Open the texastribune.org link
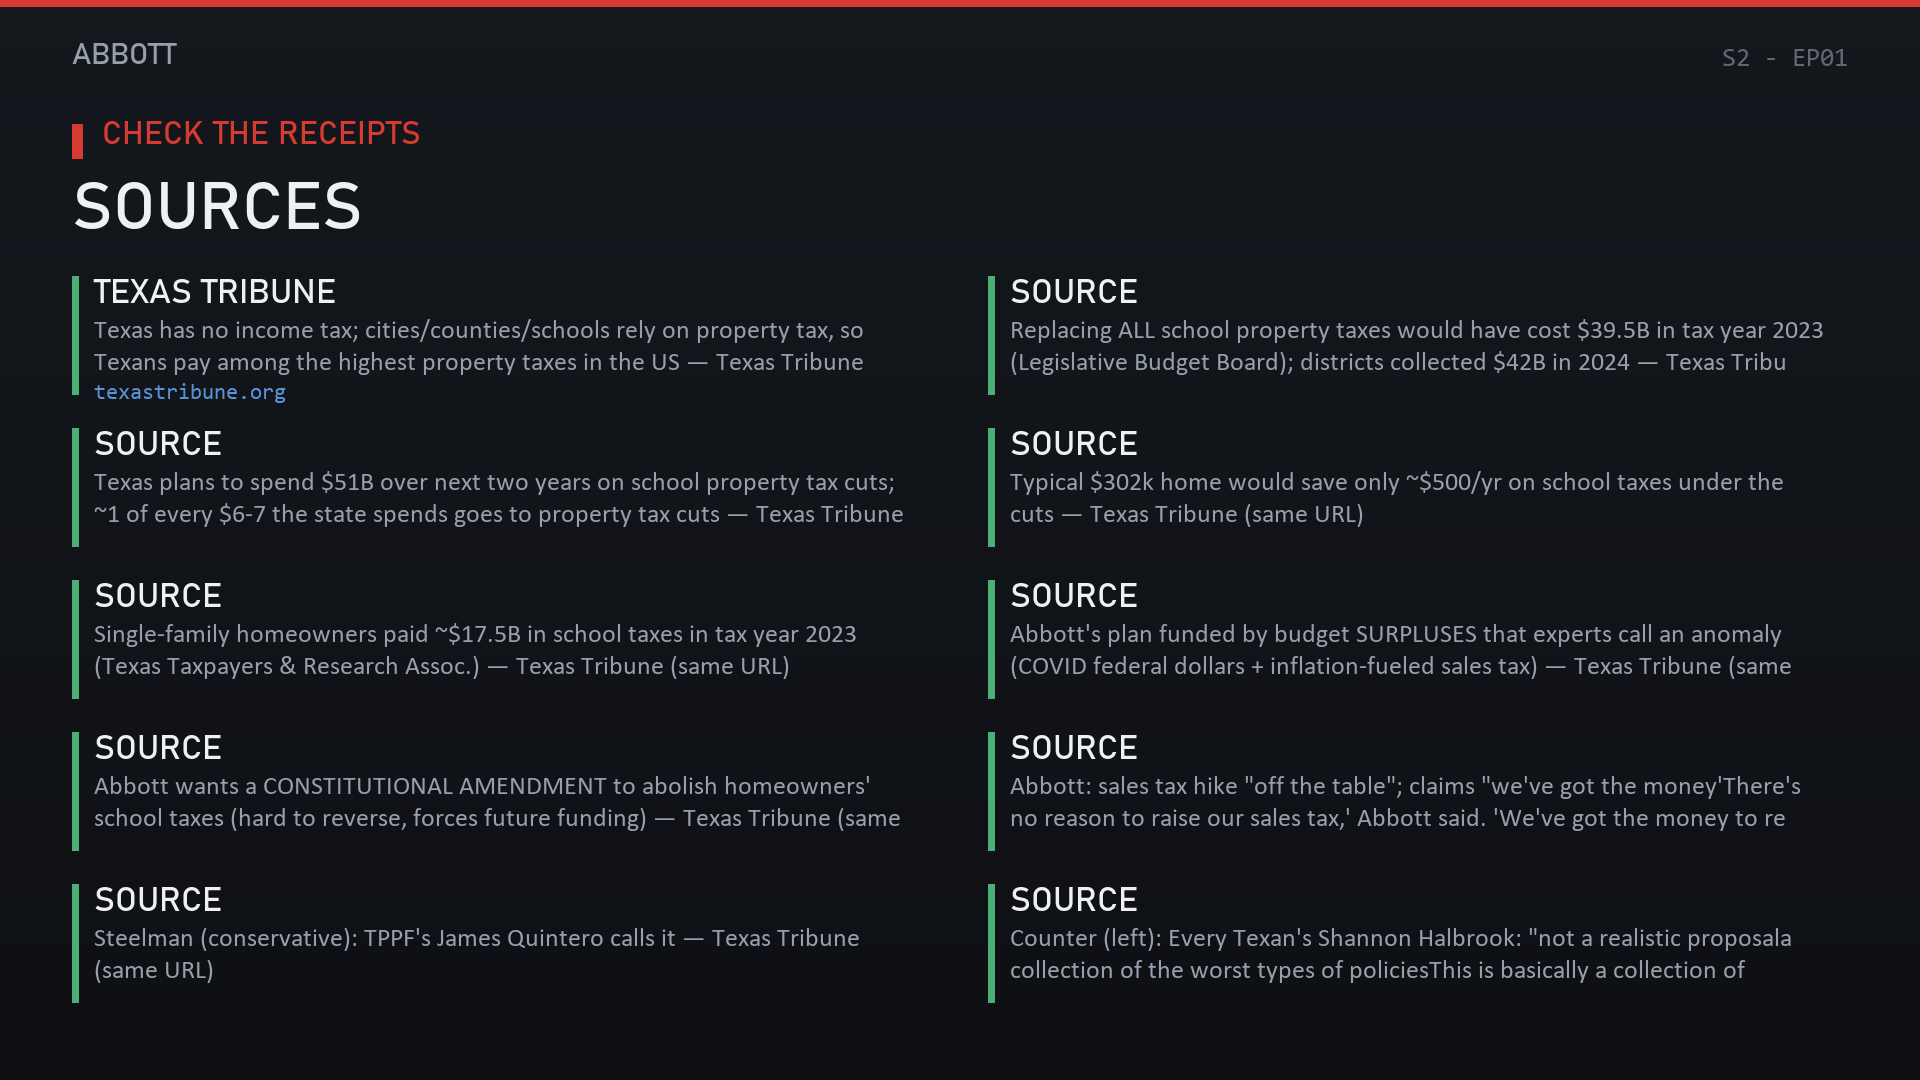The height and width of the screenshot is (1080, 1920). (x=190, y=392)
